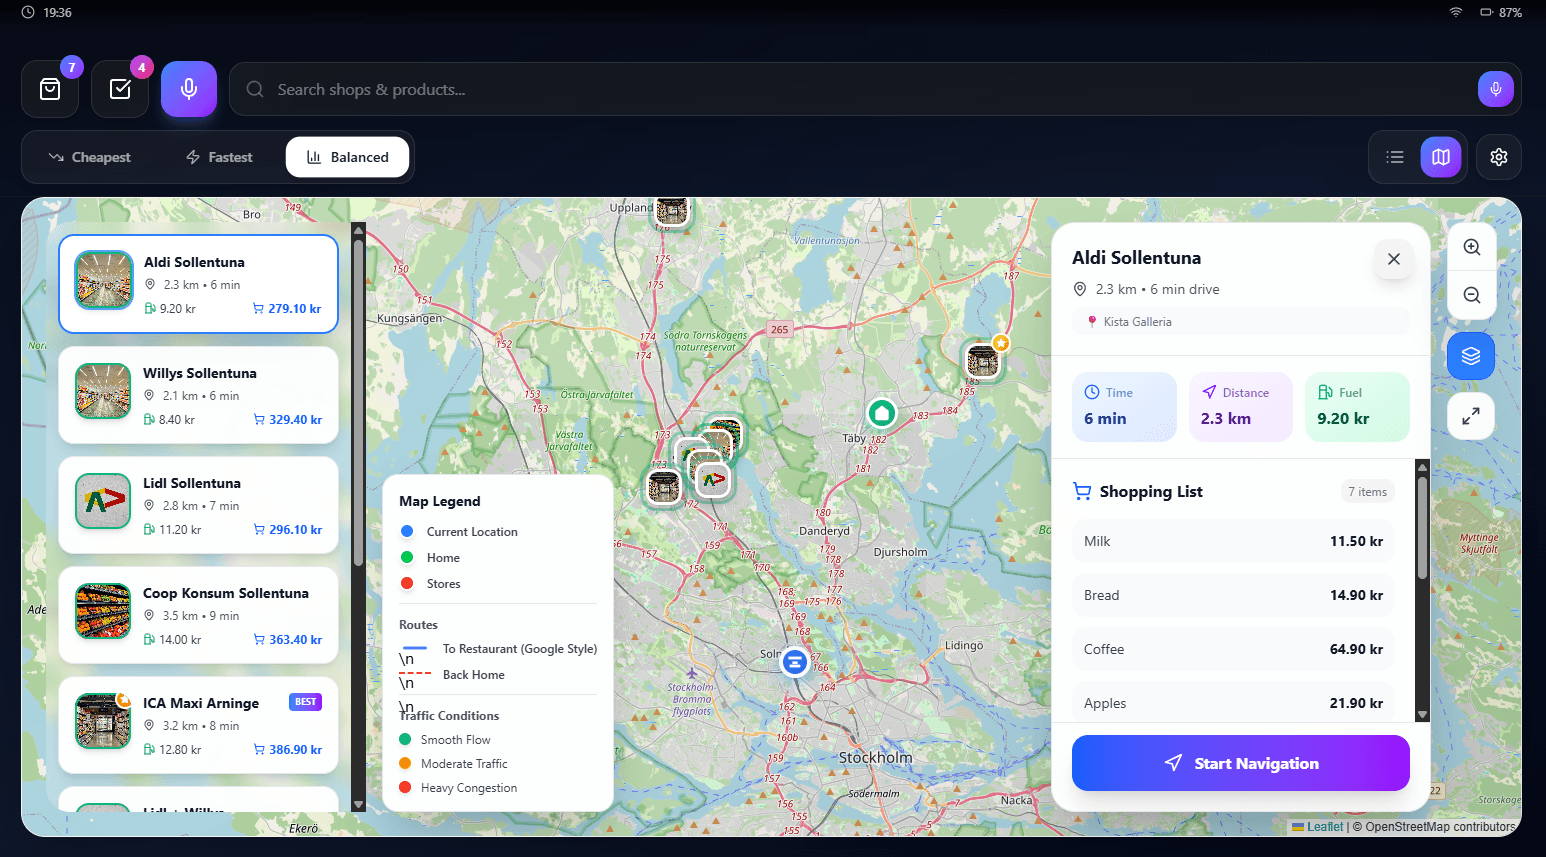Activate the purple voice assistant button
Screen dimensions: 1546x857
point(189,89)
